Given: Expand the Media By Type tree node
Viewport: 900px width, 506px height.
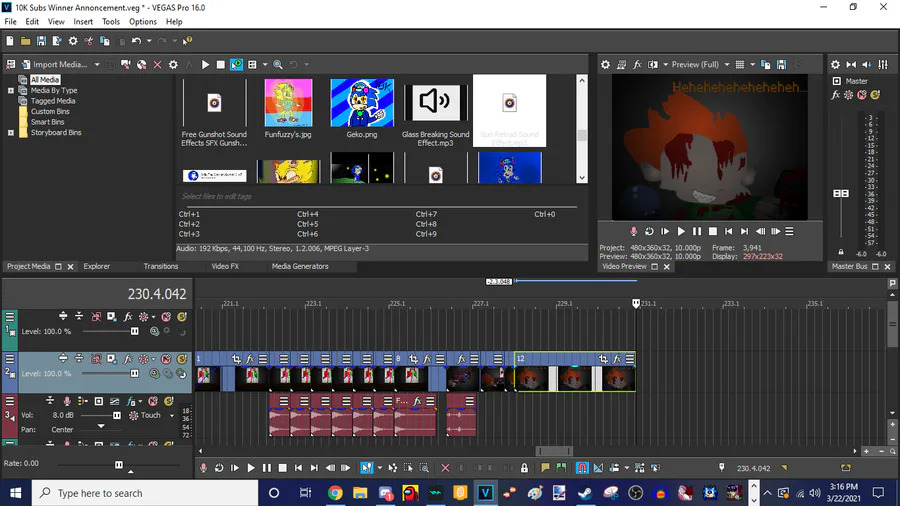Looking at the screenshot, I should click(10, 91).
